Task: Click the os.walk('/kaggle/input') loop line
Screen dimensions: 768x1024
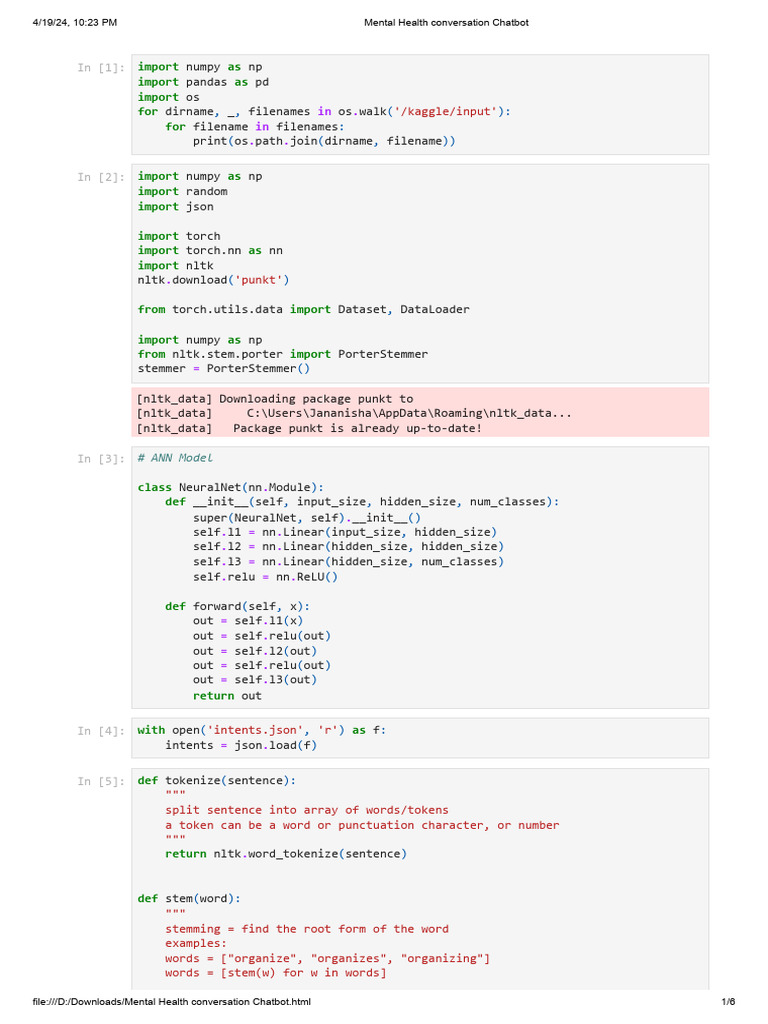Action: [x=324, y=111]
